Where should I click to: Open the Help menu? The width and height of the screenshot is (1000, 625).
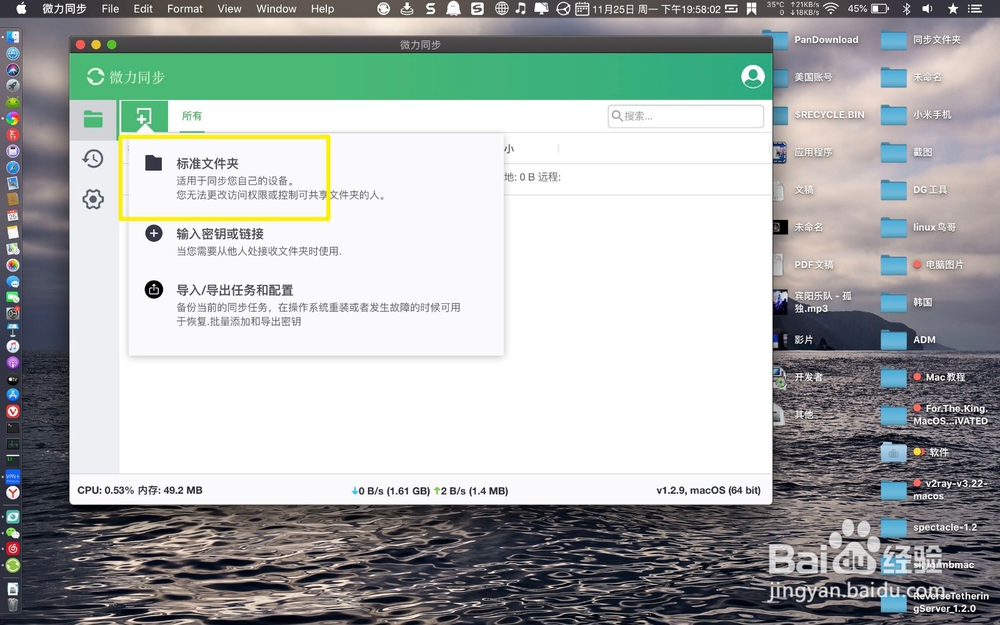click(323, 8)
